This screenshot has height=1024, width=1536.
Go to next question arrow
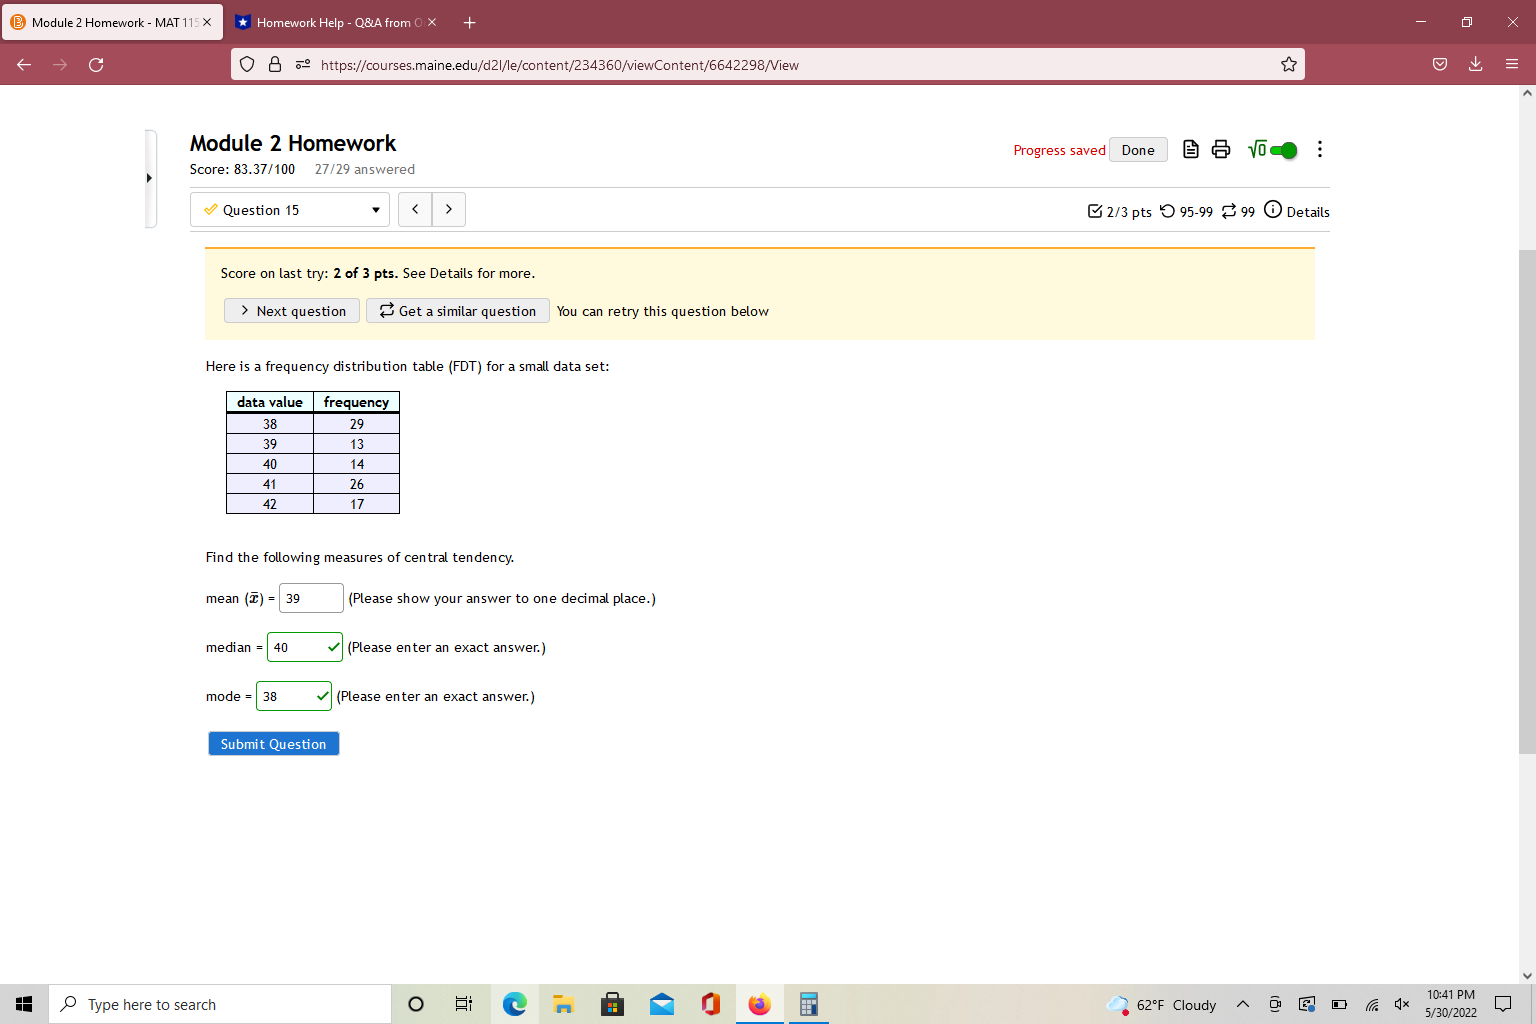(x=449, y=210)
